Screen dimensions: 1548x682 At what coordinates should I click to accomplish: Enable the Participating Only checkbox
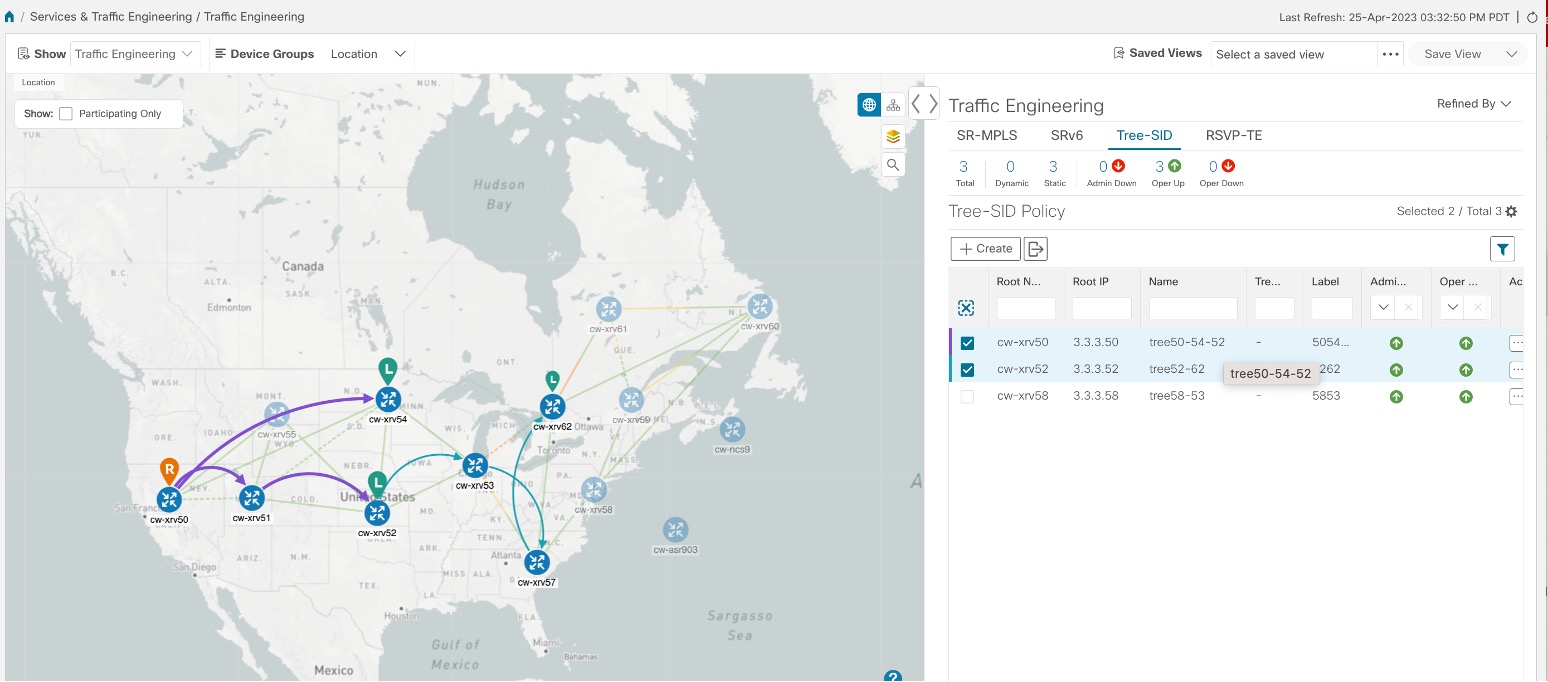(x=68, y=113)
